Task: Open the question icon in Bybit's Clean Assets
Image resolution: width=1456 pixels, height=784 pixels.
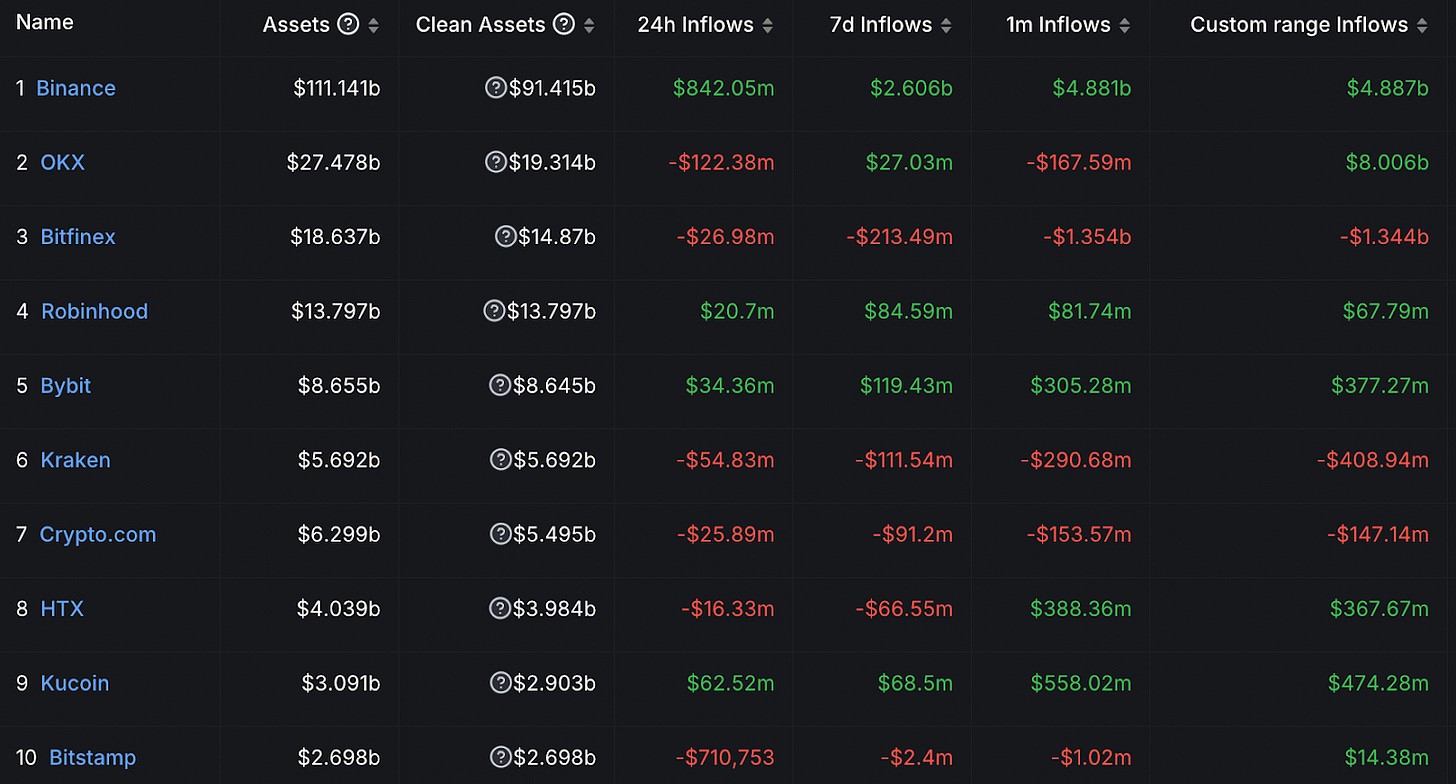Action: pos(501,385)
